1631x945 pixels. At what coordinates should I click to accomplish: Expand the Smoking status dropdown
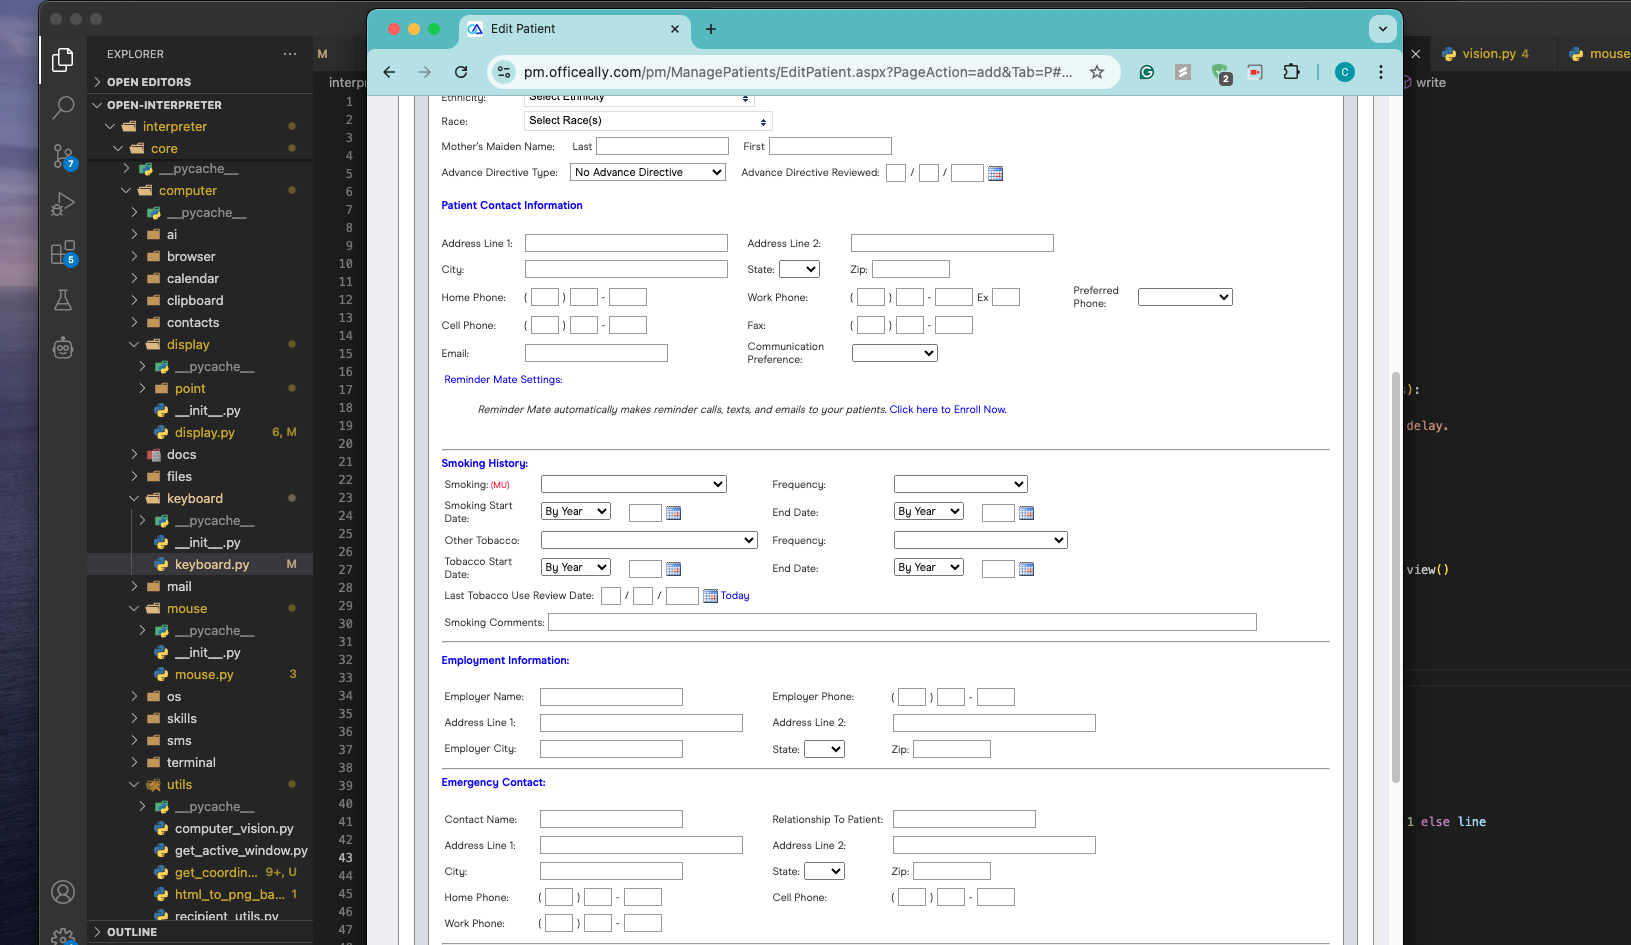pos(633,484)
